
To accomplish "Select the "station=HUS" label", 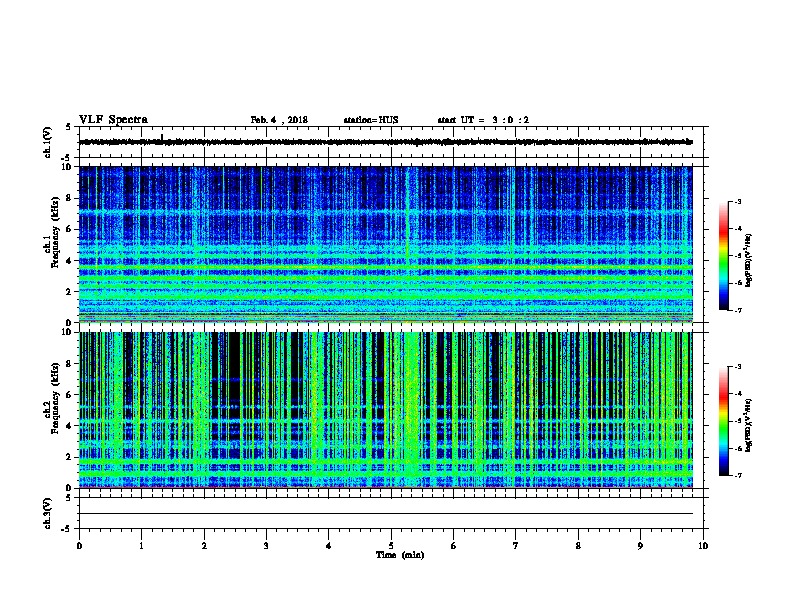I will pos(371,120).
